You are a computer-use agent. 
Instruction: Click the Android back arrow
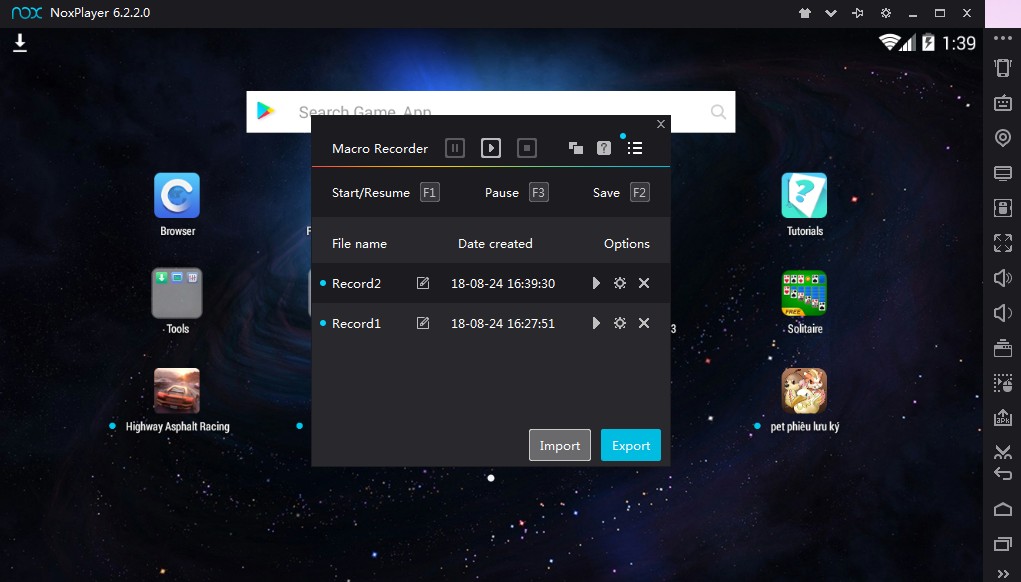pyautogui.click(x=1003, y=474)
